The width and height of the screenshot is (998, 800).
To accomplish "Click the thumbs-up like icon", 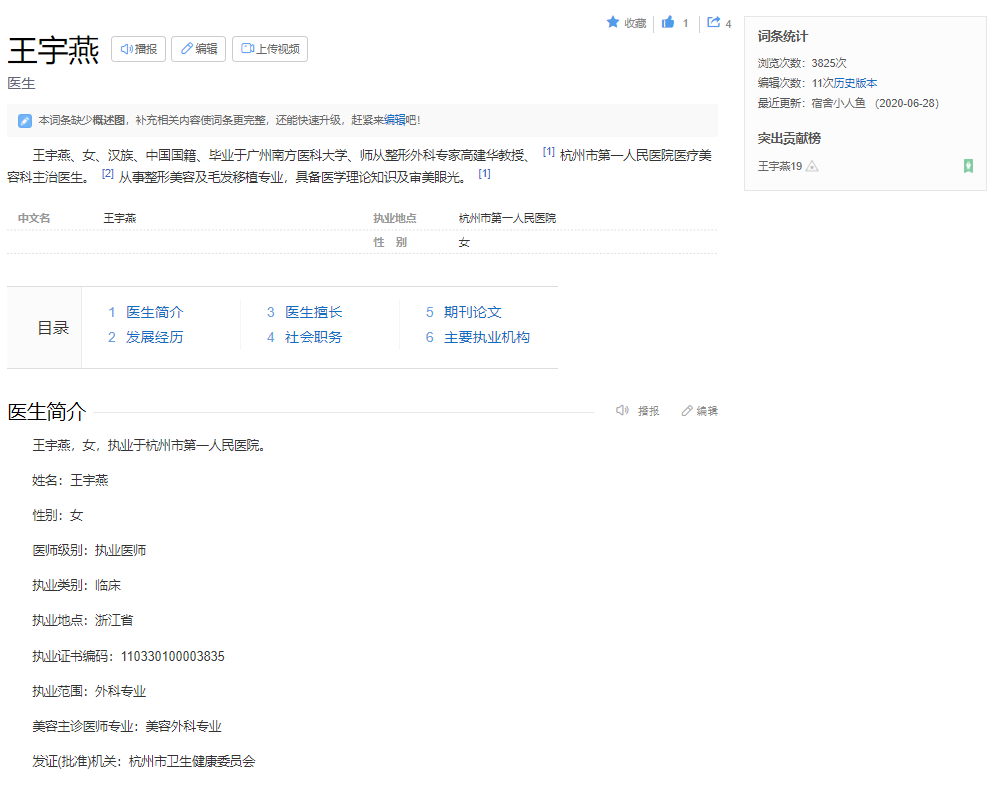I will click(x=668, y=22).
